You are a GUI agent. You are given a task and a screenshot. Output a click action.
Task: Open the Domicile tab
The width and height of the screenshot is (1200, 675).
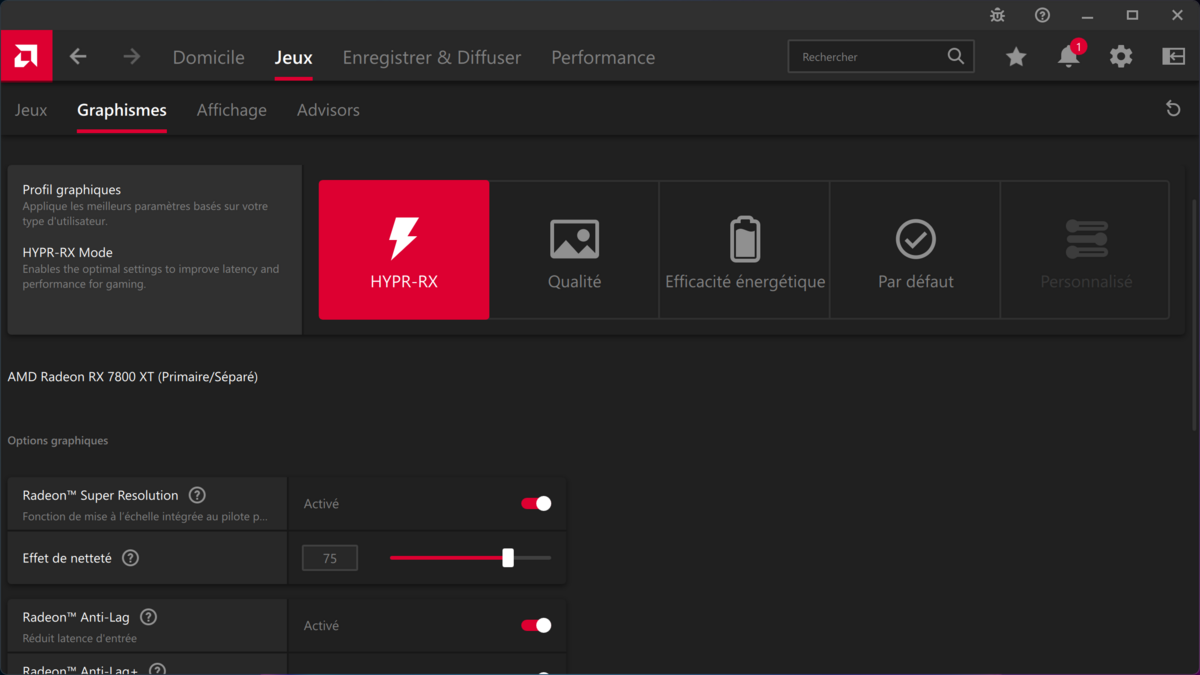click(208, 57)
